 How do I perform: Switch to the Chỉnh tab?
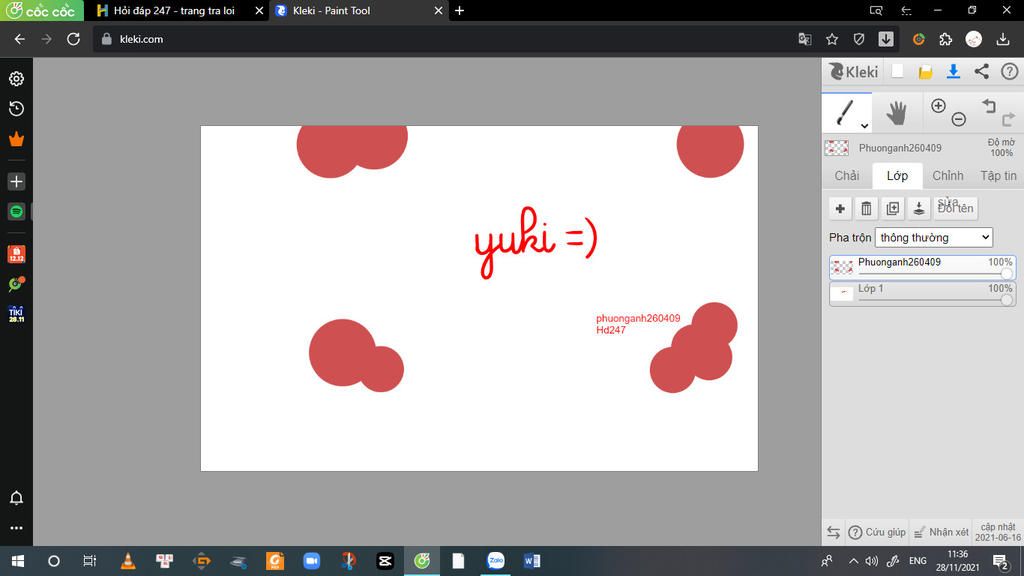tap(948, 176)
